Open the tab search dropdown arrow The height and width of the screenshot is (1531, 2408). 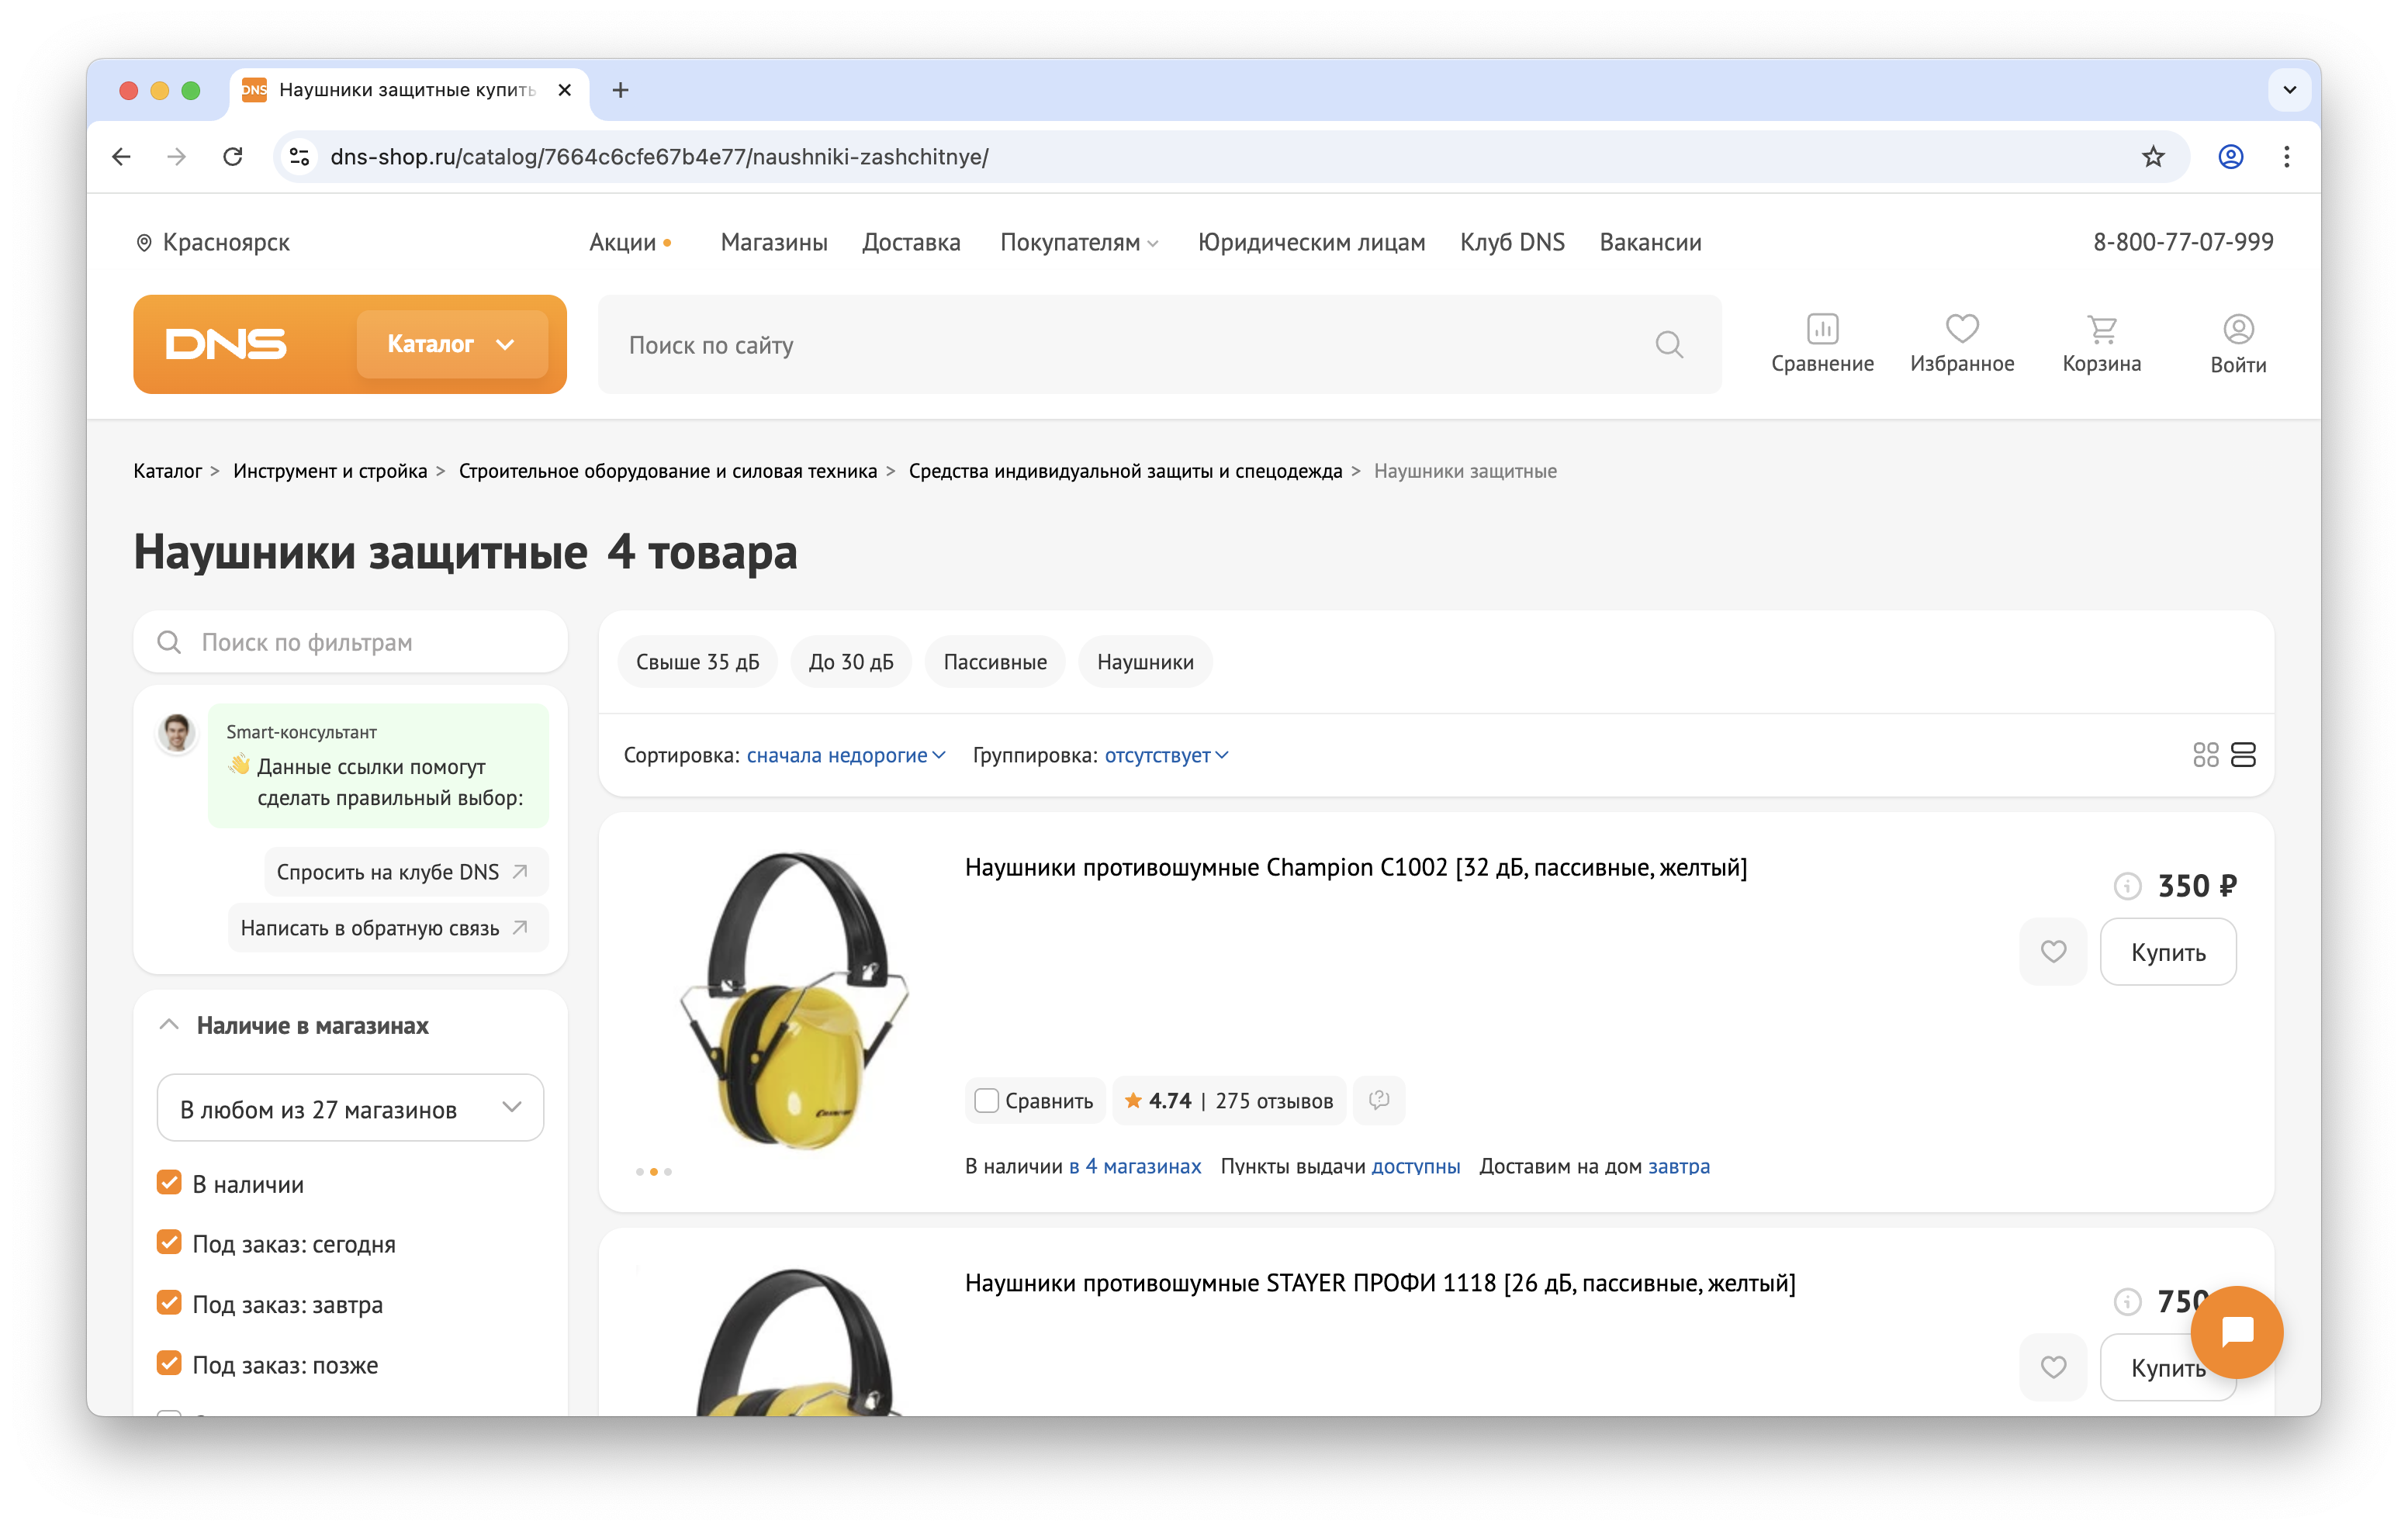tap(2289, 90)
